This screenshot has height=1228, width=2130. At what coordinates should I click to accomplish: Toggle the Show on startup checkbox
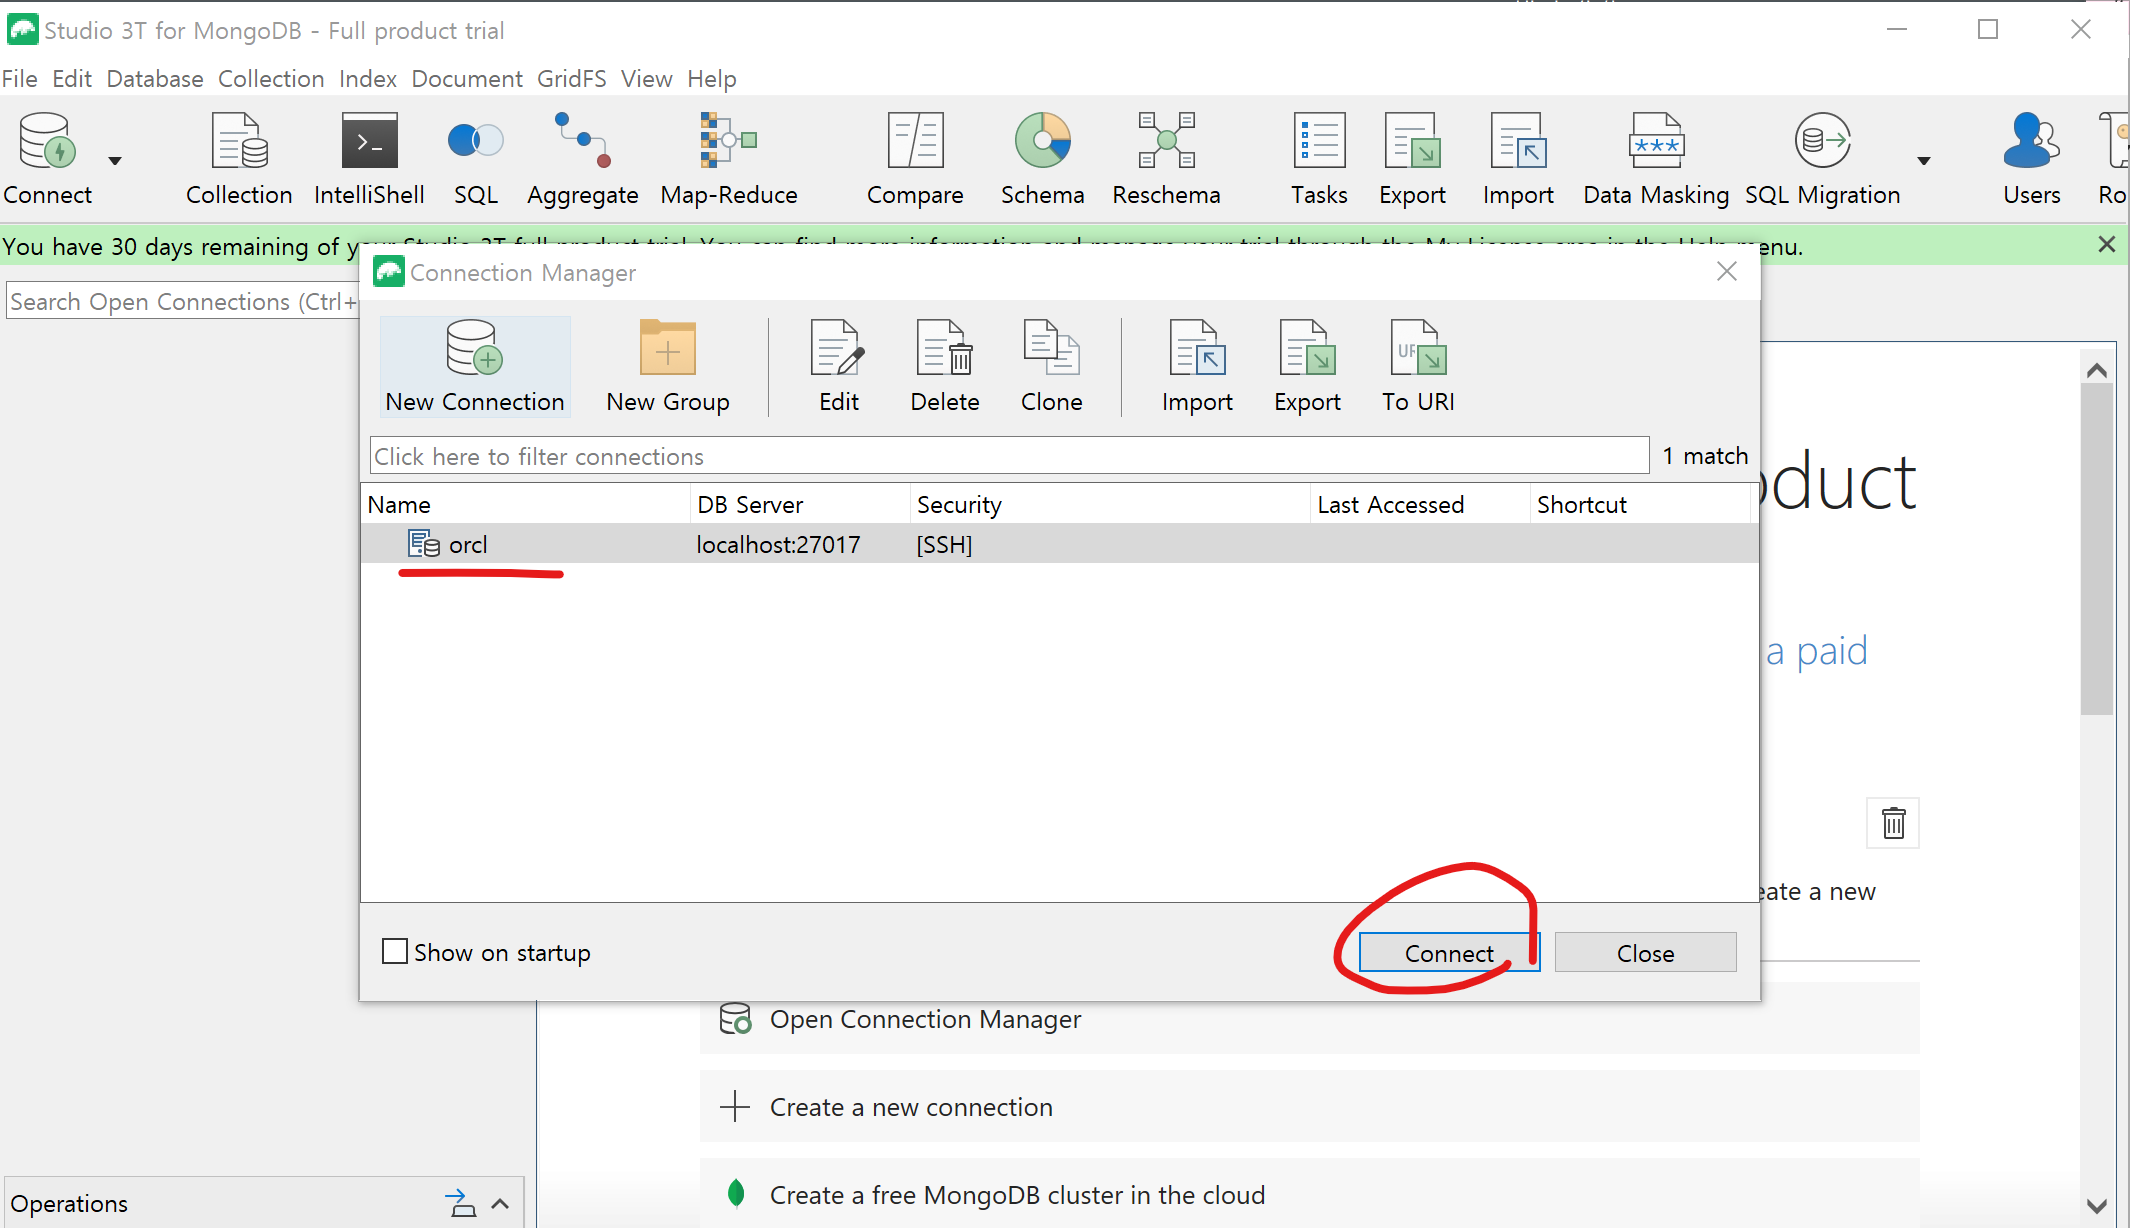[395, 951]
